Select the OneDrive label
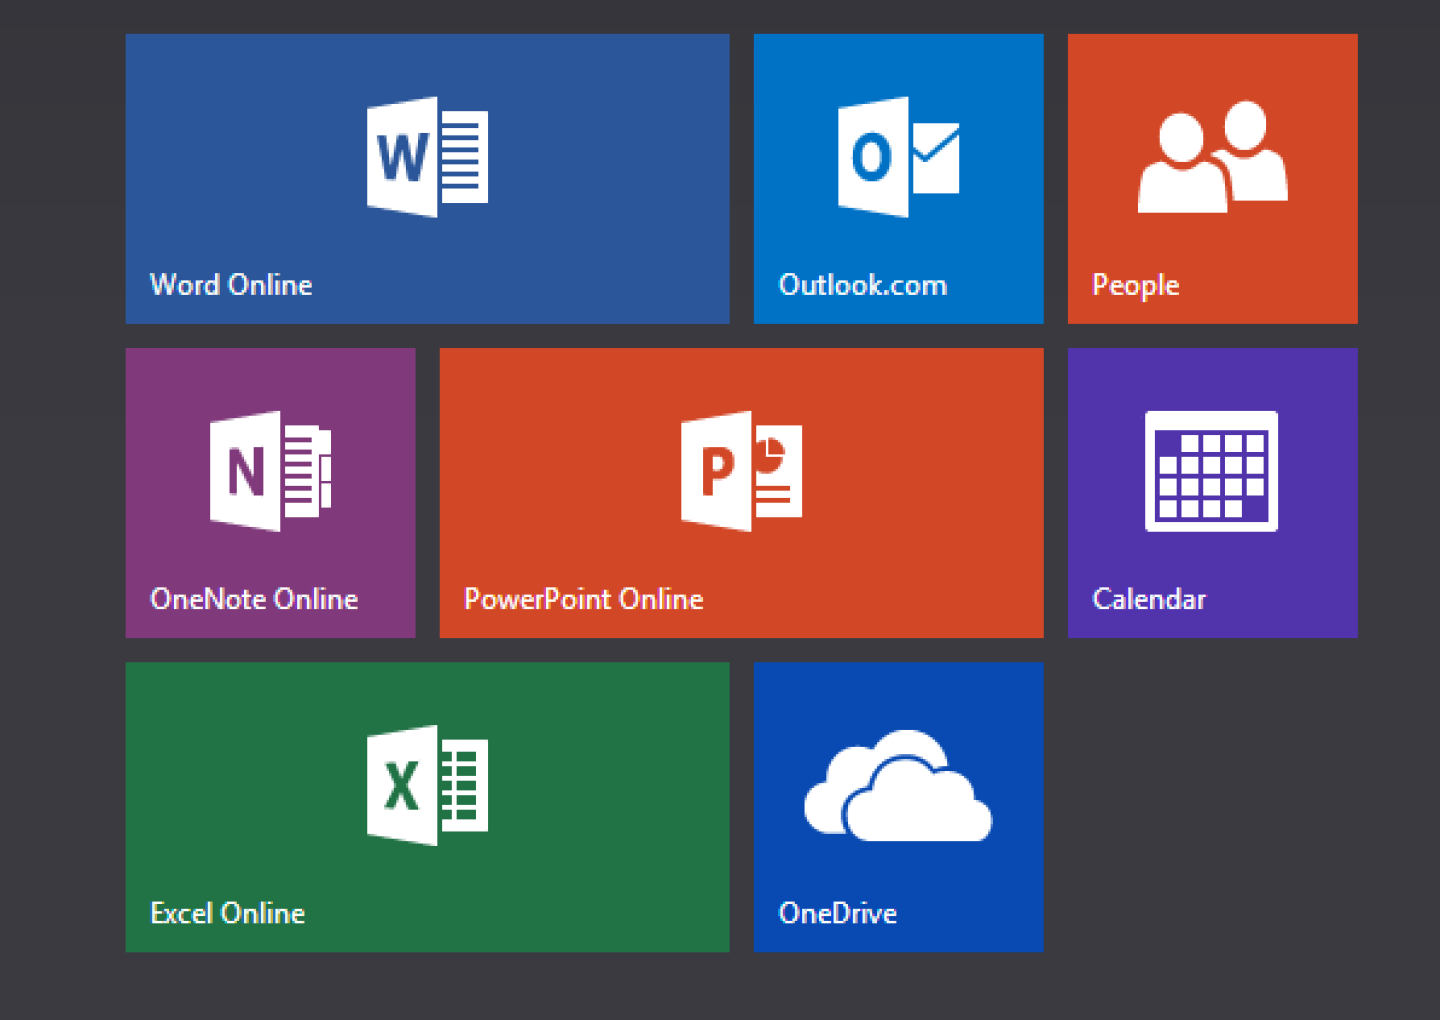Viewport: 1440px width, 1020px height. [838, 912]
